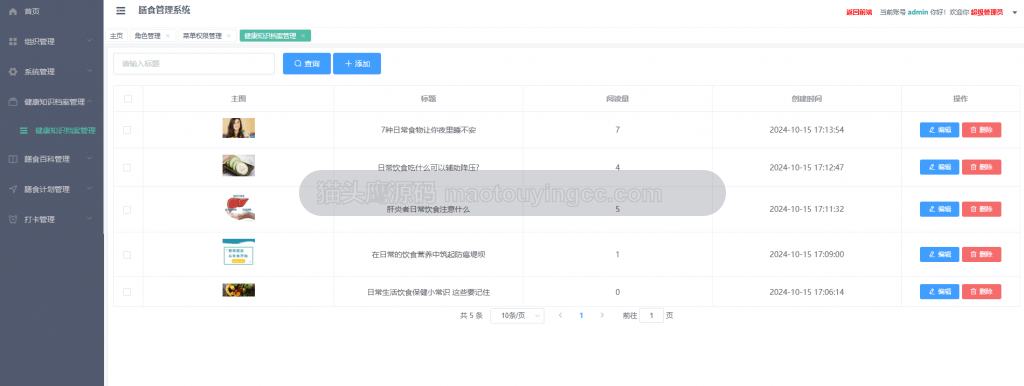This screenshot has height=386, width=1024.
Task: Open the teal poster thumbnail in the fourth row
Action: [238, 252]
